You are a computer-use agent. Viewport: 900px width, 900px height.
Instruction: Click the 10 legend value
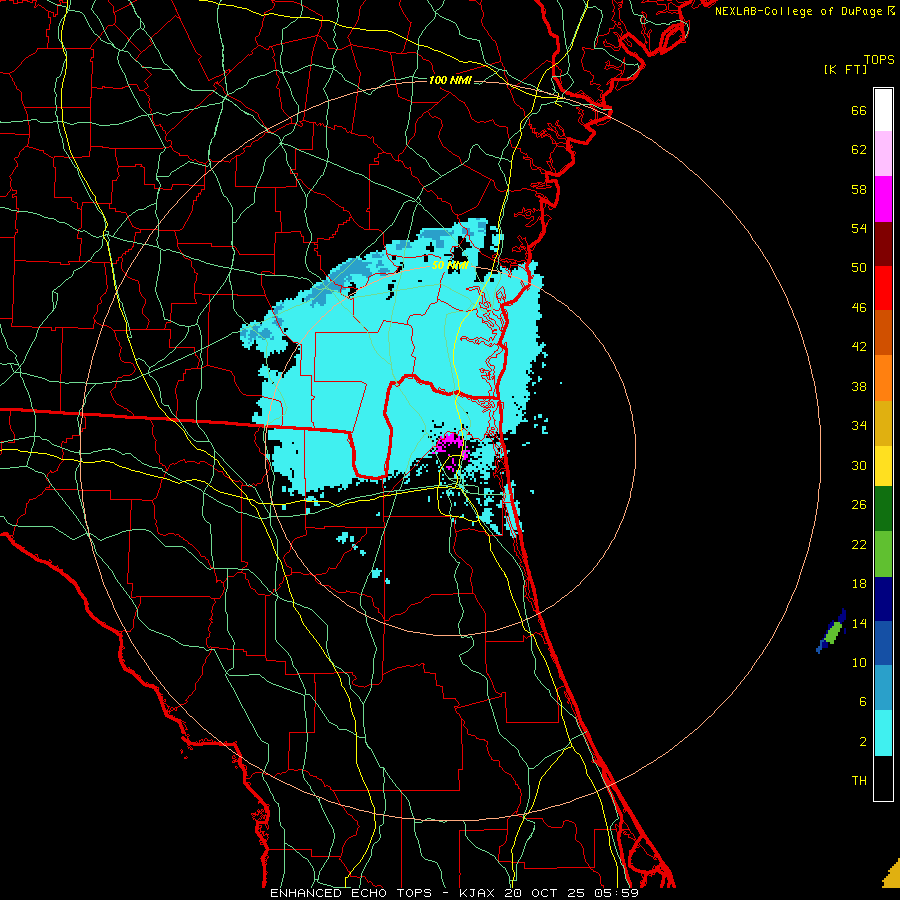tap(859, 663)
